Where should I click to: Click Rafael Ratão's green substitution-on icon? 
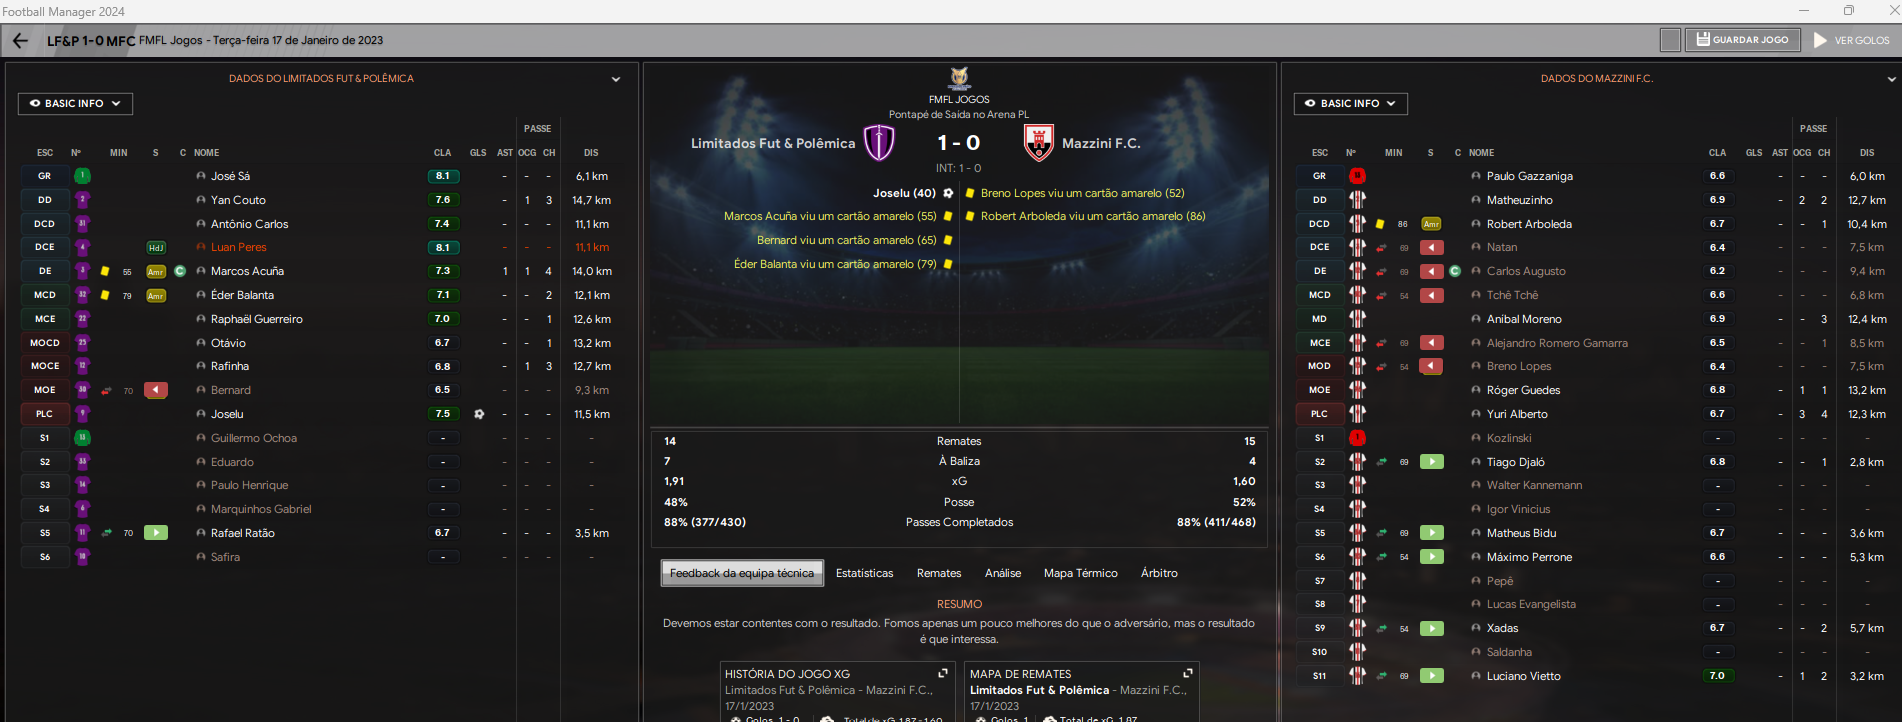coord(156,533)
